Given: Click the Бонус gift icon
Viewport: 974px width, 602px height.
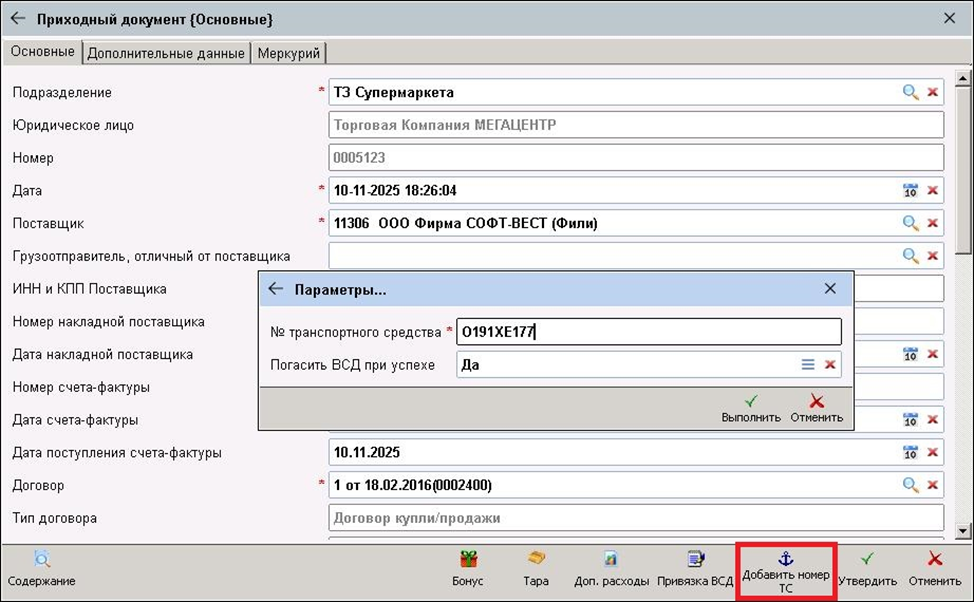Looking at the screenshot, I should click(x=468, y=568).
